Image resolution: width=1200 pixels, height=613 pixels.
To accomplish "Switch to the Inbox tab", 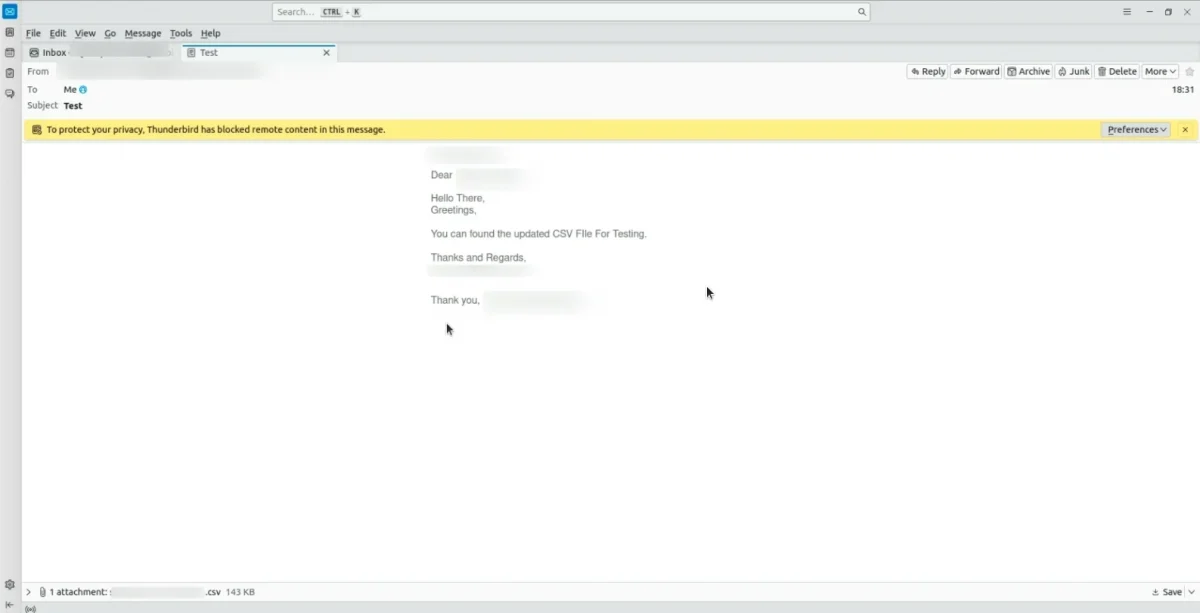I will point(55,52).
